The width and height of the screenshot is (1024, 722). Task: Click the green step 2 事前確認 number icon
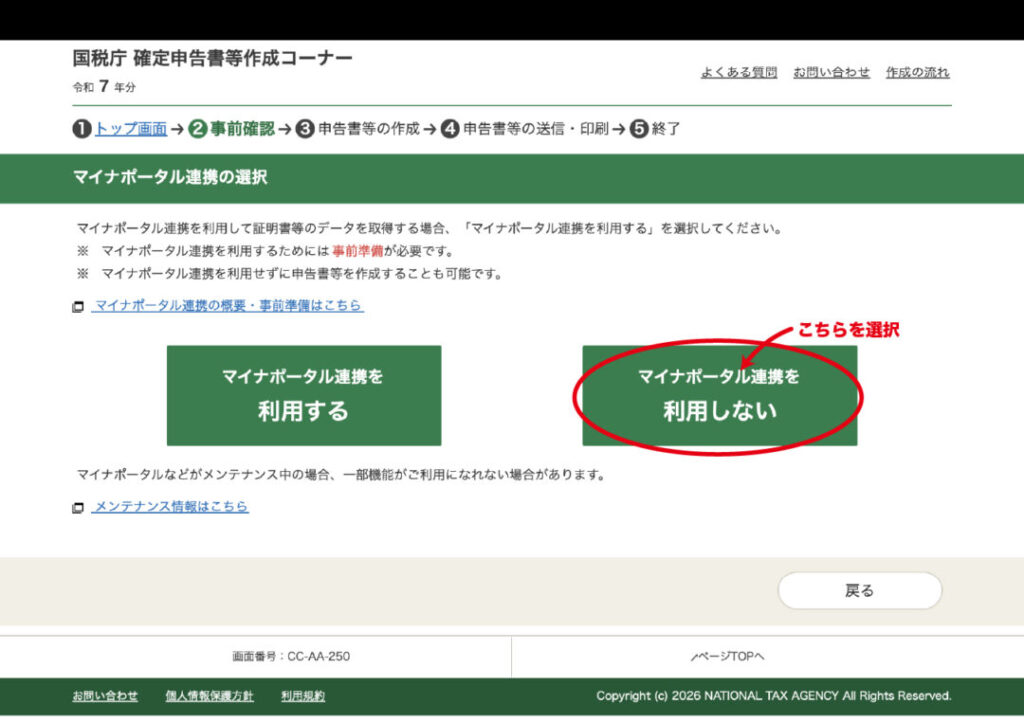197,129
